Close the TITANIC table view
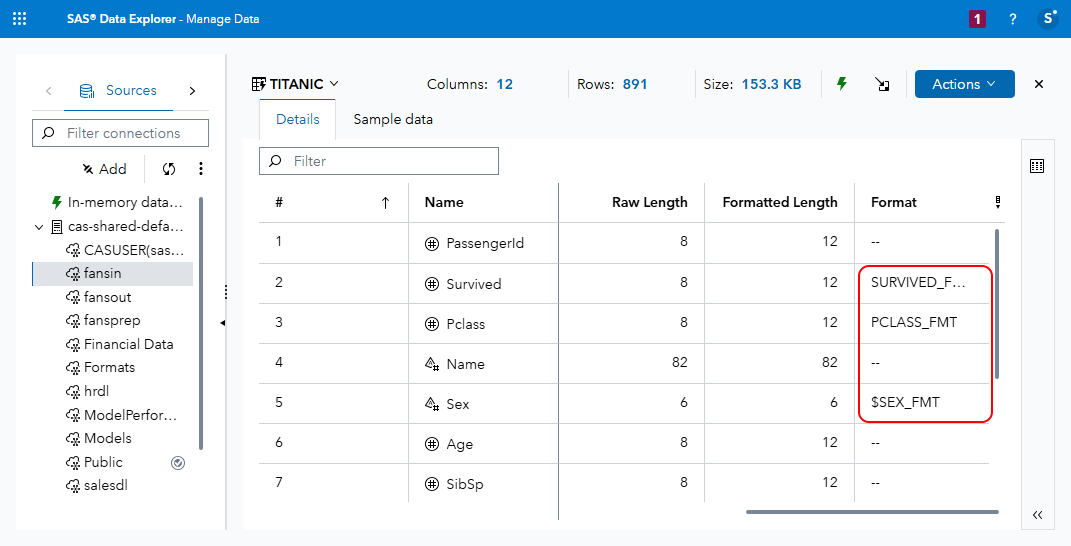This screenshot has height=546, width=1071. (1039, 84)
